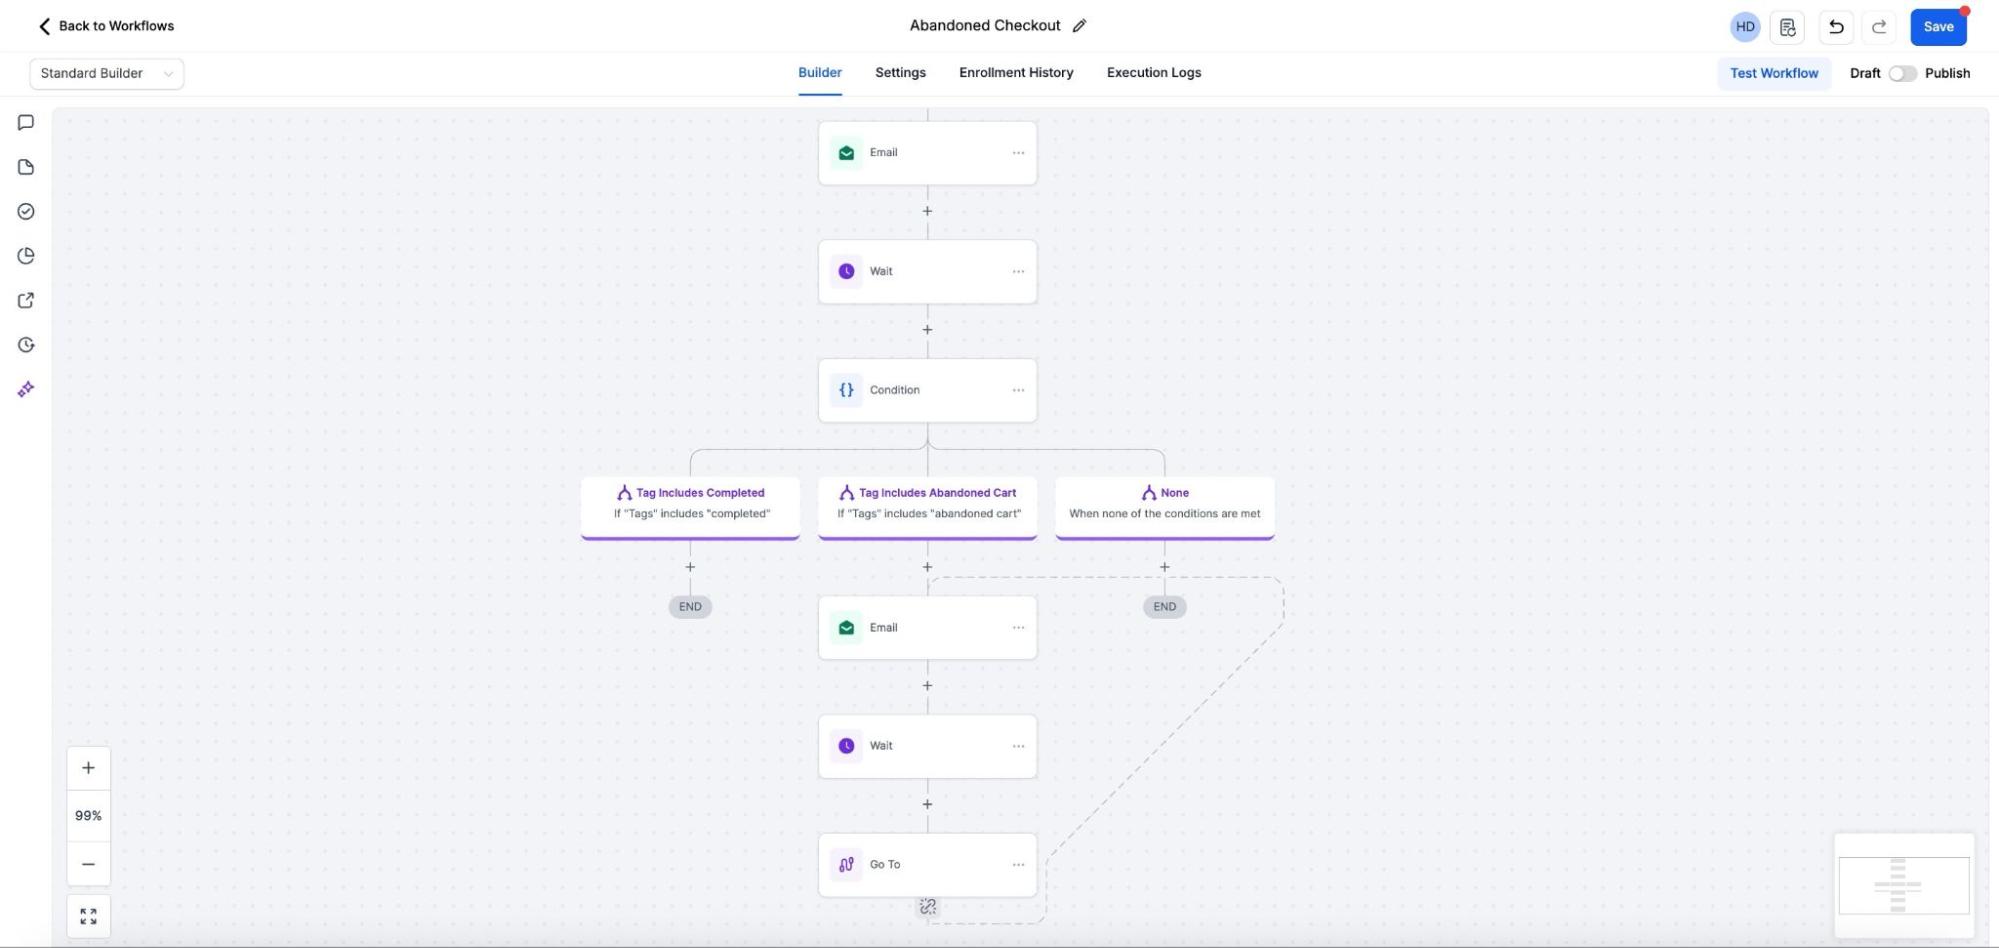The width and height of the screenshot is (1999, 948).
Task: Click the fit-to-screen expand icon
Action: (88, 916)
